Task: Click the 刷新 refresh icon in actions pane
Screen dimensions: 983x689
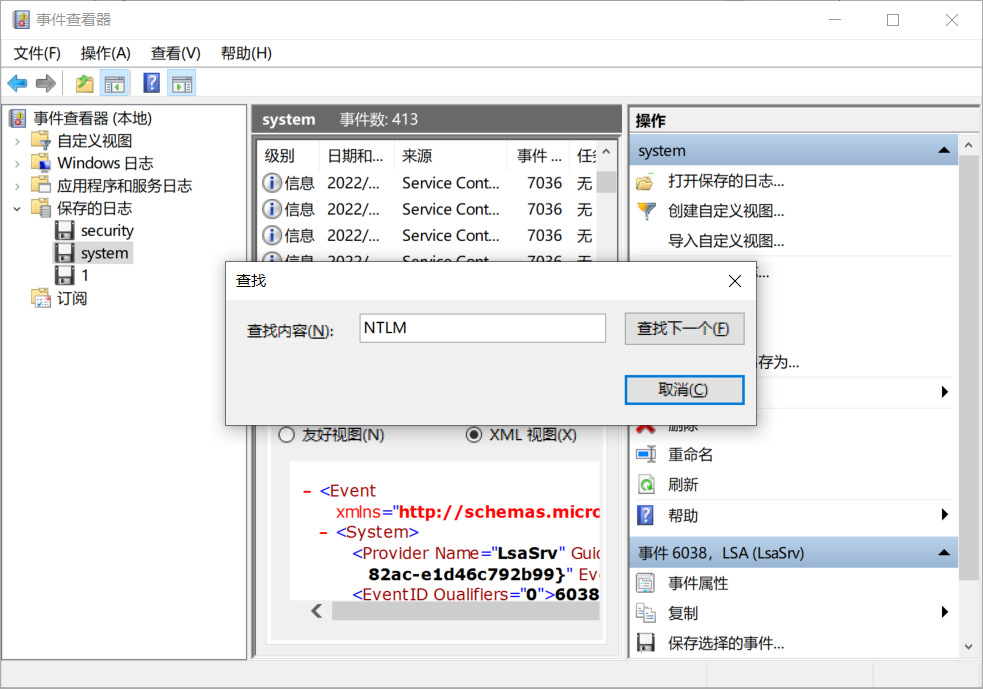Action: tap(647, 485)
